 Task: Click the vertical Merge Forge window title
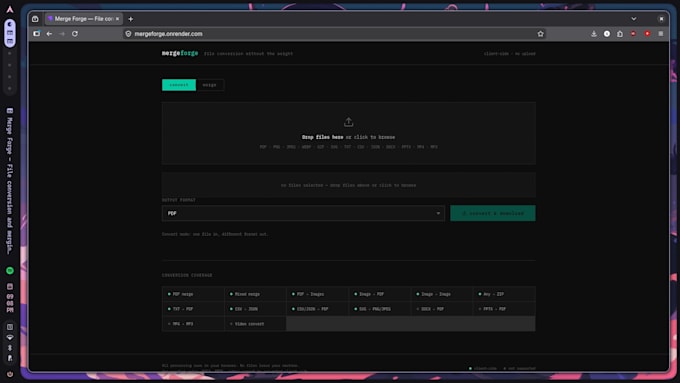[10, 186]
